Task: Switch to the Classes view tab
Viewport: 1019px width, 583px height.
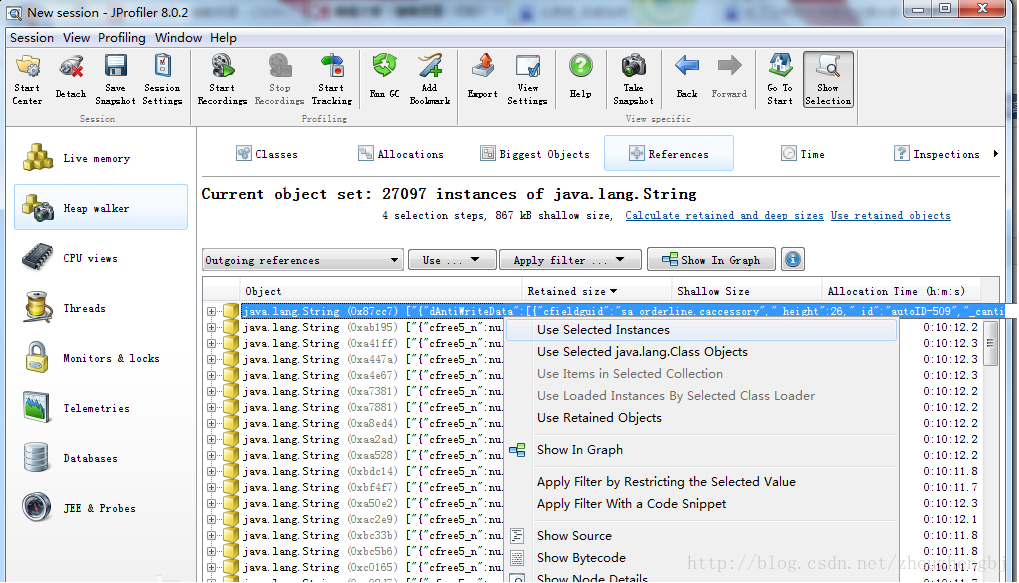Action: (266, 154)
